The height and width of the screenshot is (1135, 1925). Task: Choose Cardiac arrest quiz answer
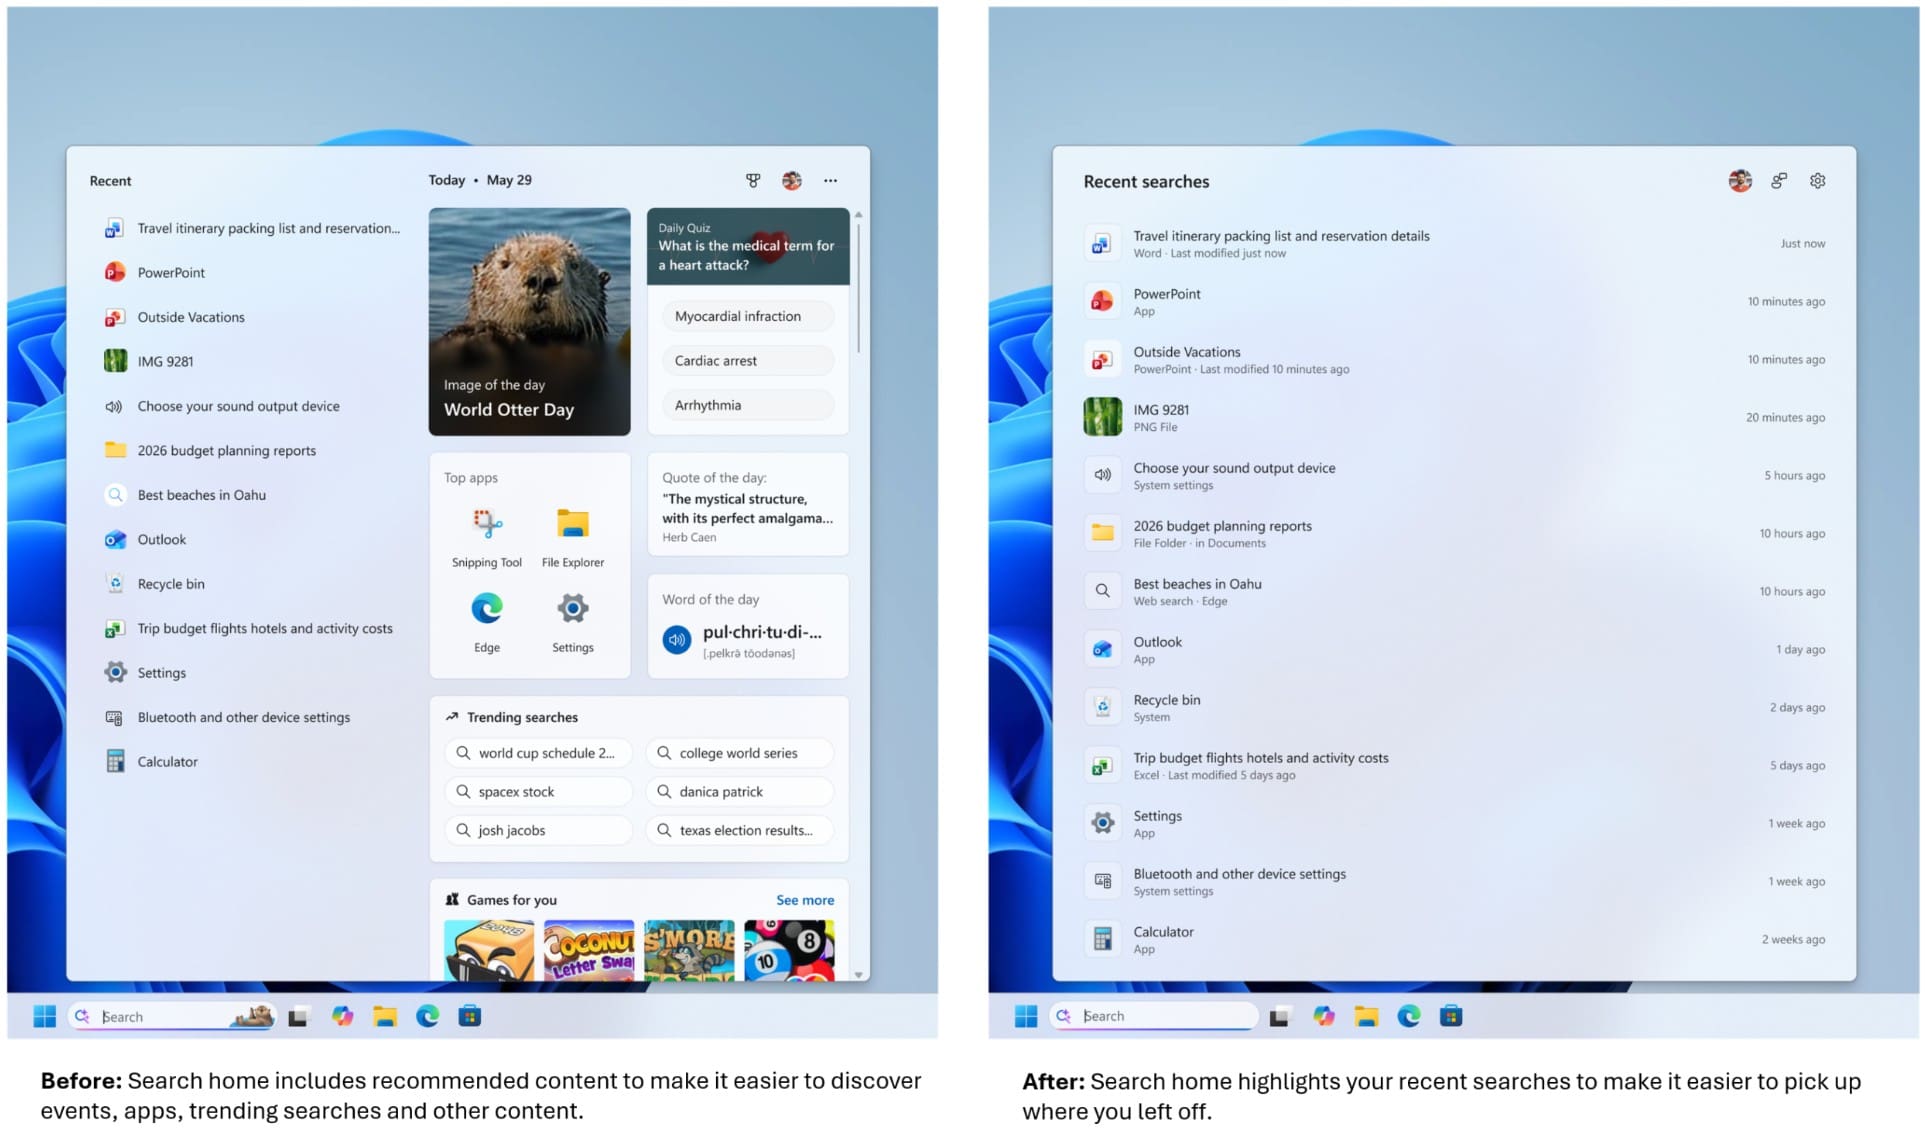pyautogui.click(x=748, y=360)
